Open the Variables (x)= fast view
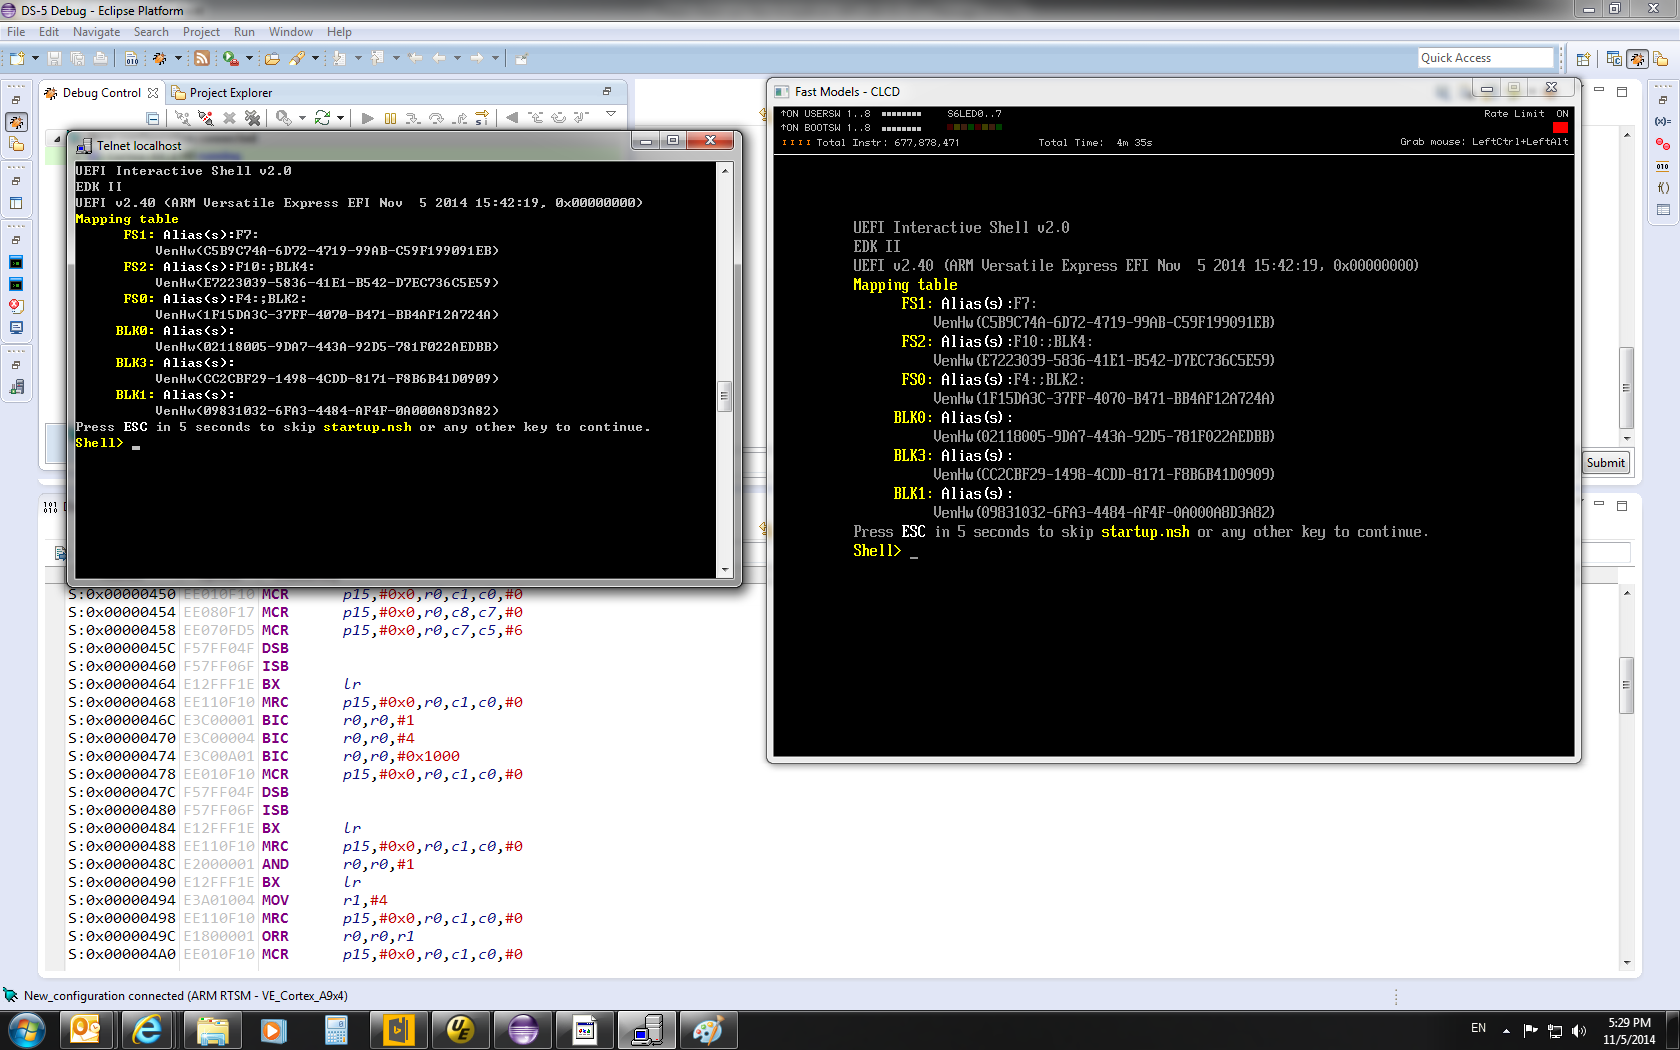Screen dimensions: 1680x1050 click(1663, 122)
